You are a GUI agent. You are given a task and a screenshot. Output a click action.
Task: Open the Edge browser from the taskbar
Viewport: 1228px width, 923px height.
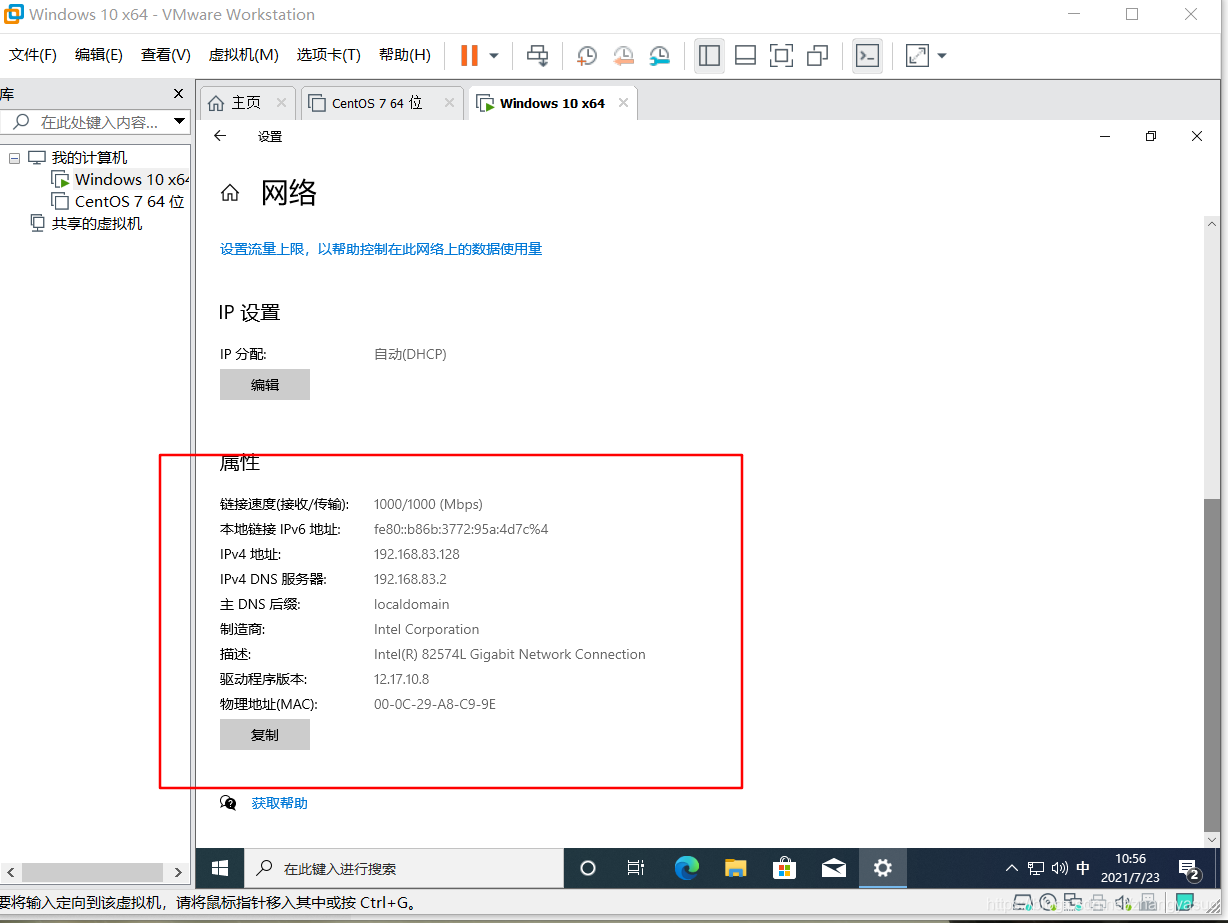click(x=686, y=868)
